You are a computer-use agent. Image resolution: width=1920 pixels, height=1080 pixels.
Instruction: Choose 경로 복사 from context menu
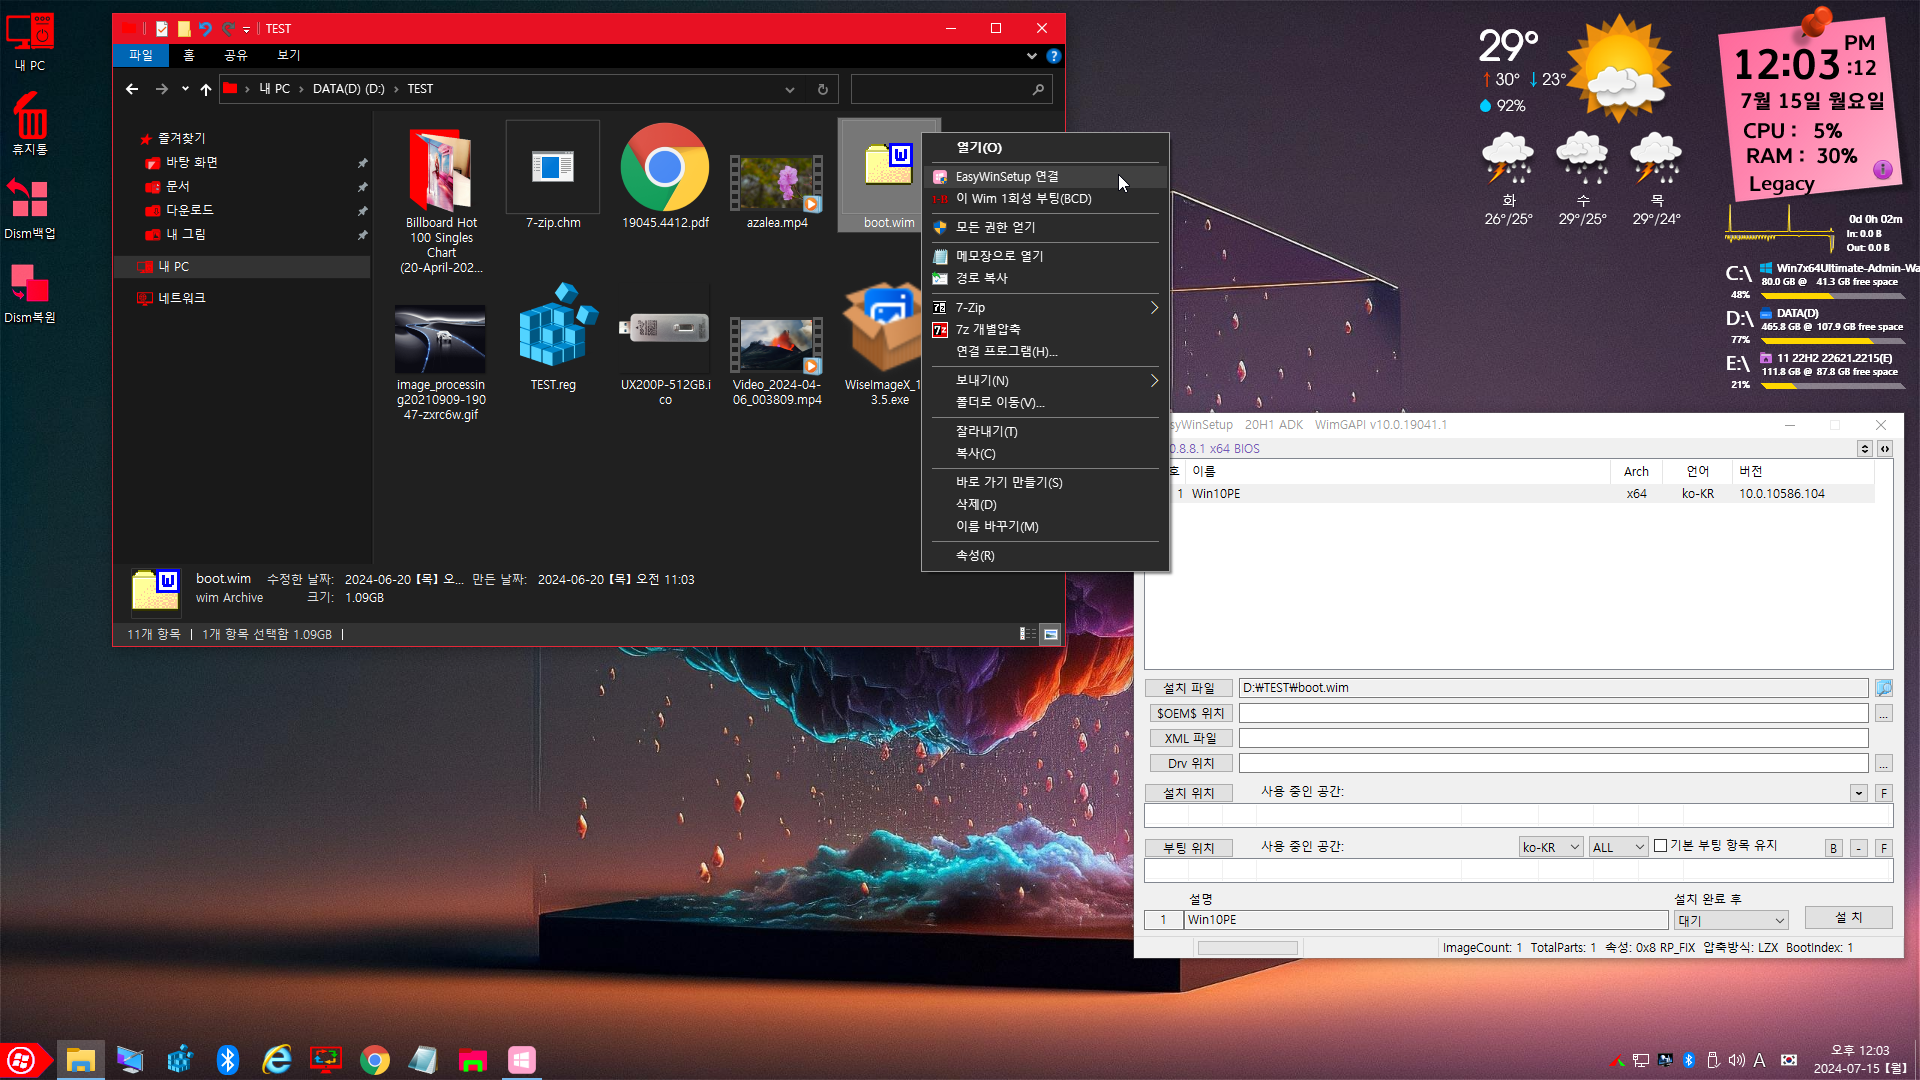tap(1045, 279)
